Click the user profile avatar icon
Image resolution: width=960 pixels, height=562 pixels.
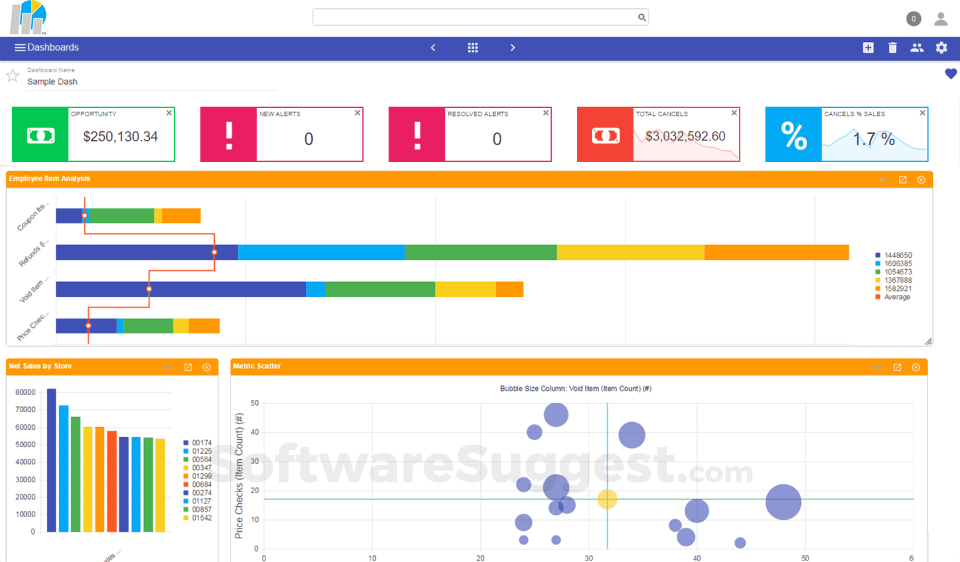tap(940, 19)
